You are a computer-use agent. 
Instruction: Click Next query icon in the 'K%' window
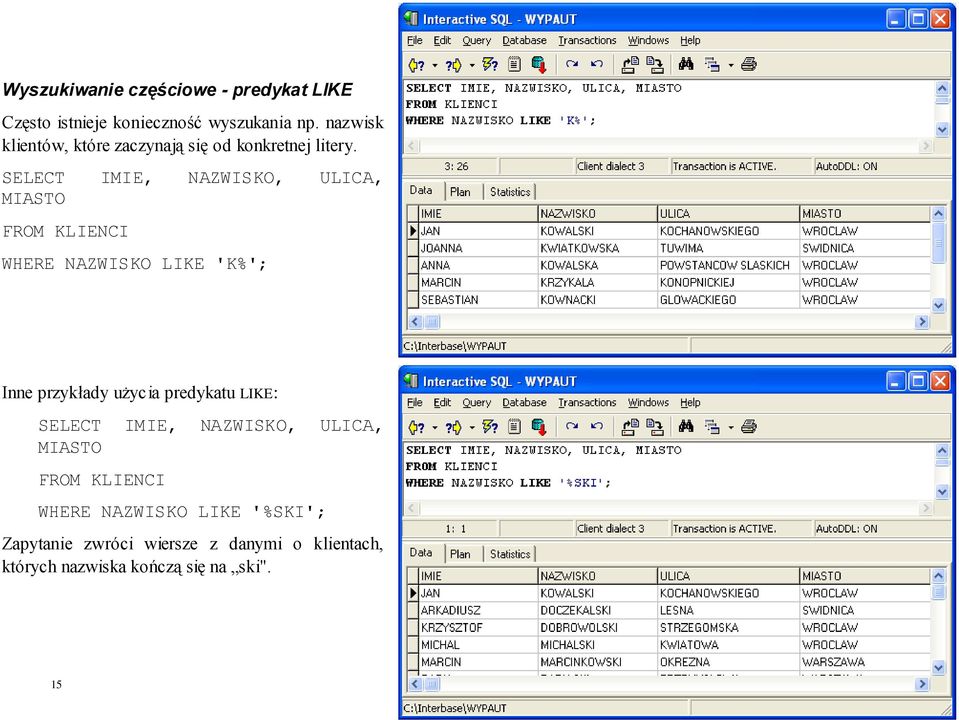453,65
